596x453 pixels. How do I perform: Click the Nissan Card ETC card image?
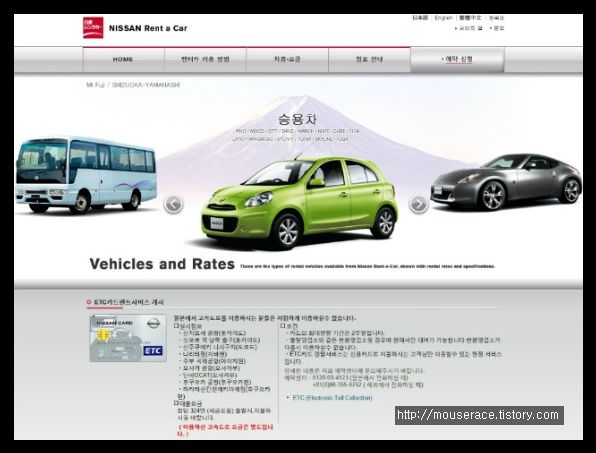(x=128, y=338)
